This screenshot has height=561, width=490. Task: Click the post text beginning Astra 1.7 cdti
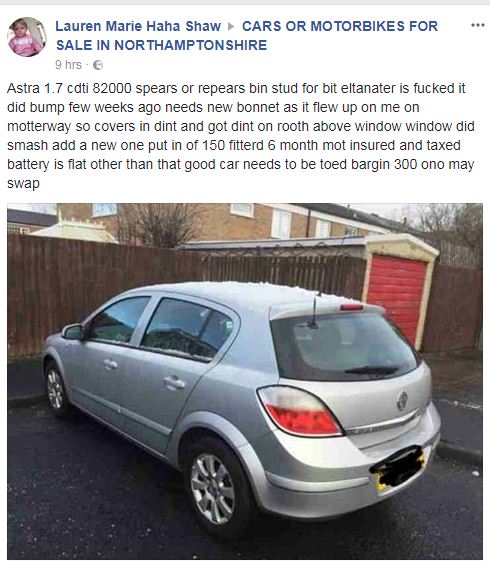(241, 136)
